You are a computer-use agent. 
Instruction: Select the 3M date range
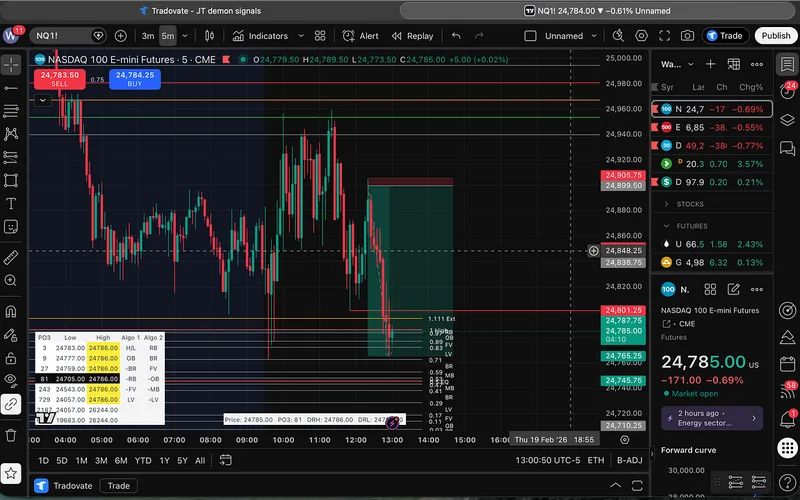[x=101, y=460]
